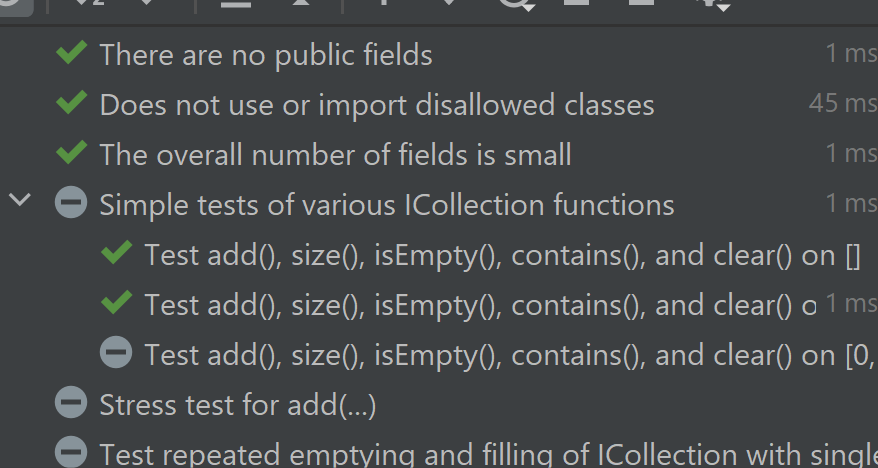Click the gray status icon beside "Stress test for add(...)"

(x=71, y=404)
